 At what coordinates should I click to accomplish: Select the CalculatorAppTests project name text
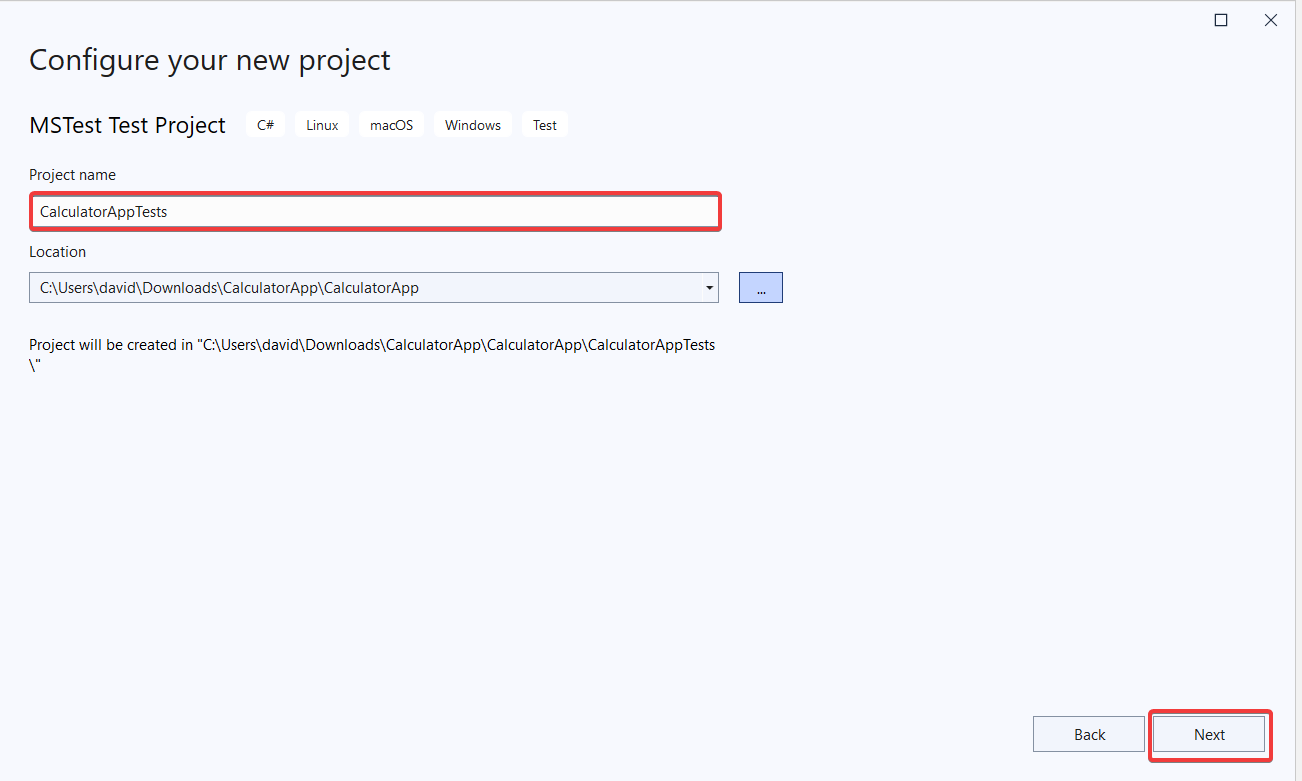(x=103, y=211)
